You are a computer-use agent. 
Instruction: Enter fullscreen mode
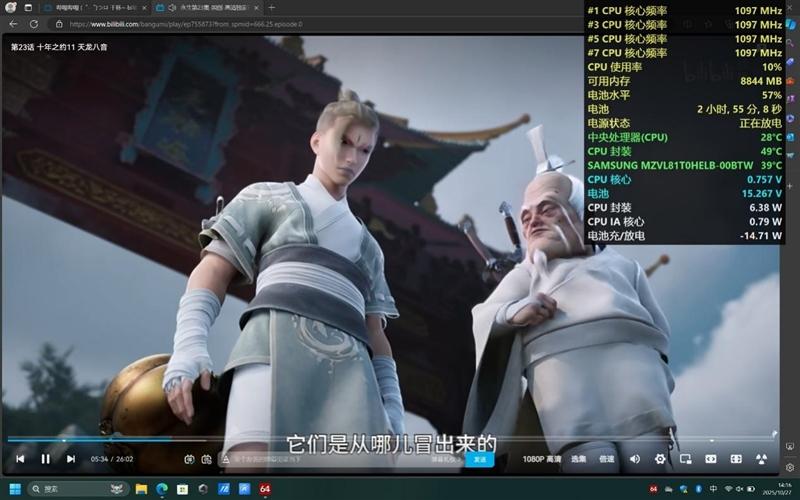click(761, 459)
